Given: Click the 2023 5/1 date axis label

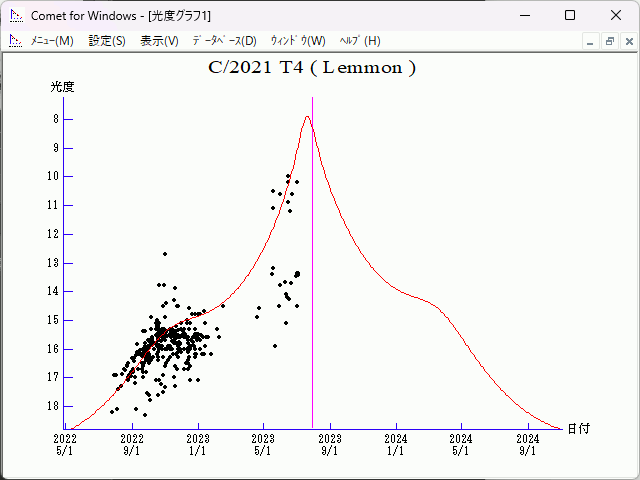Looking at the screenshot, I should (263, 445).
